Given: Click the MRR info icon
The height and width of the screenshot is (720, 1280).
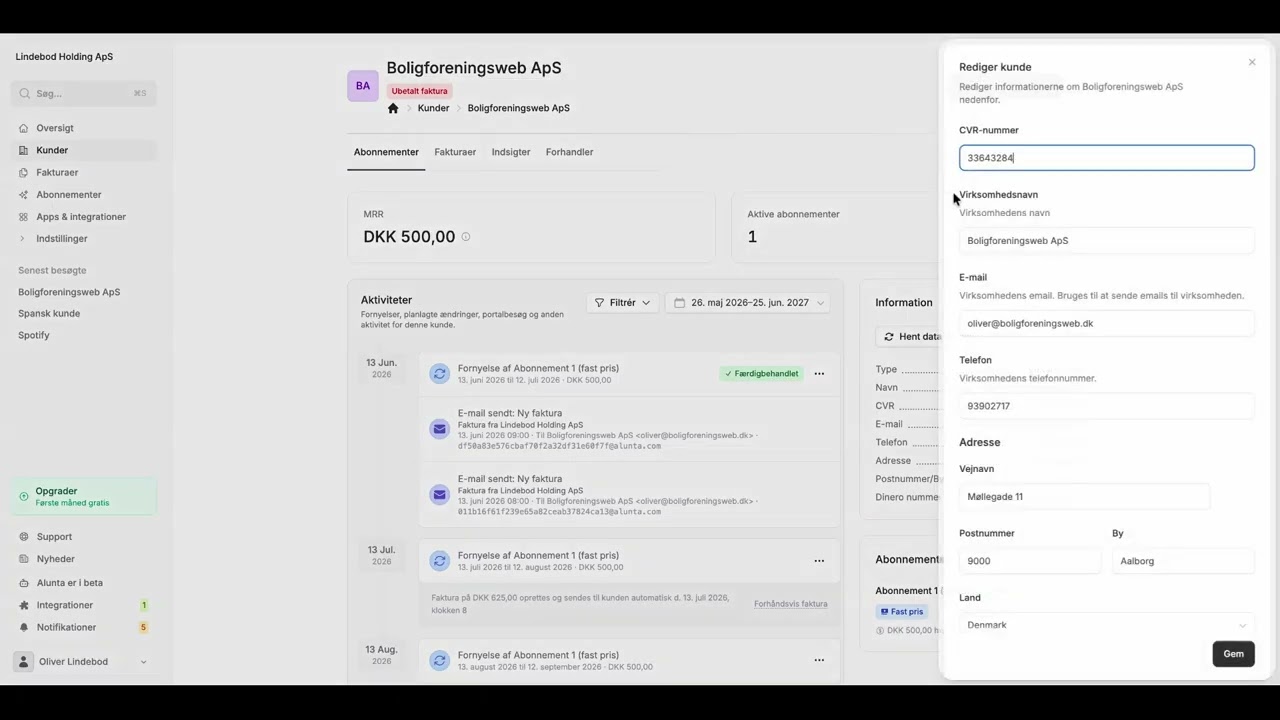Looking at the screenshot, I should tap(465, 237).
